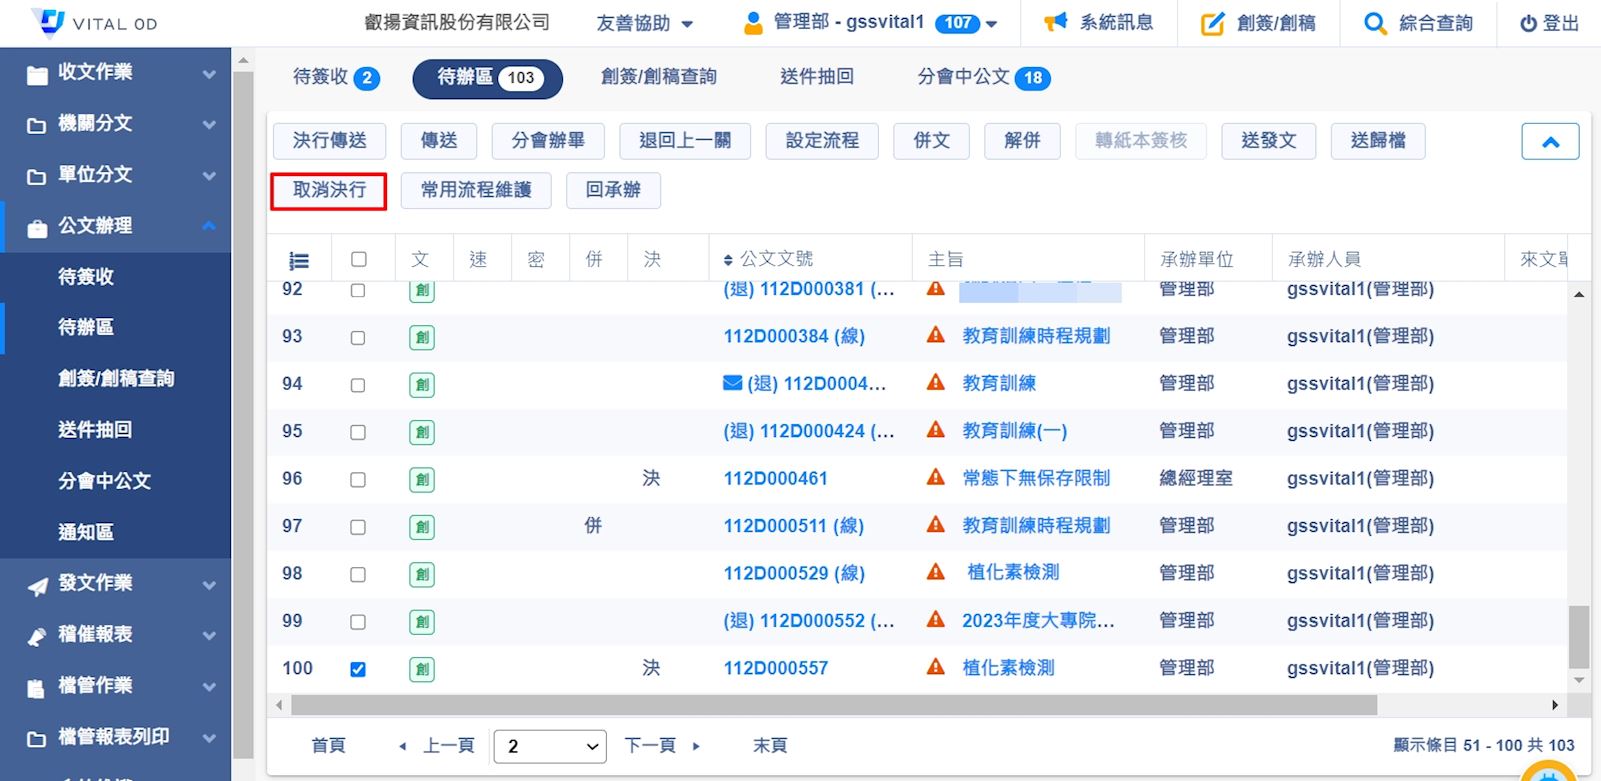Uncheck the checkbox for row 100
The height and width of the screenshot is (781, 1601).
358,669
